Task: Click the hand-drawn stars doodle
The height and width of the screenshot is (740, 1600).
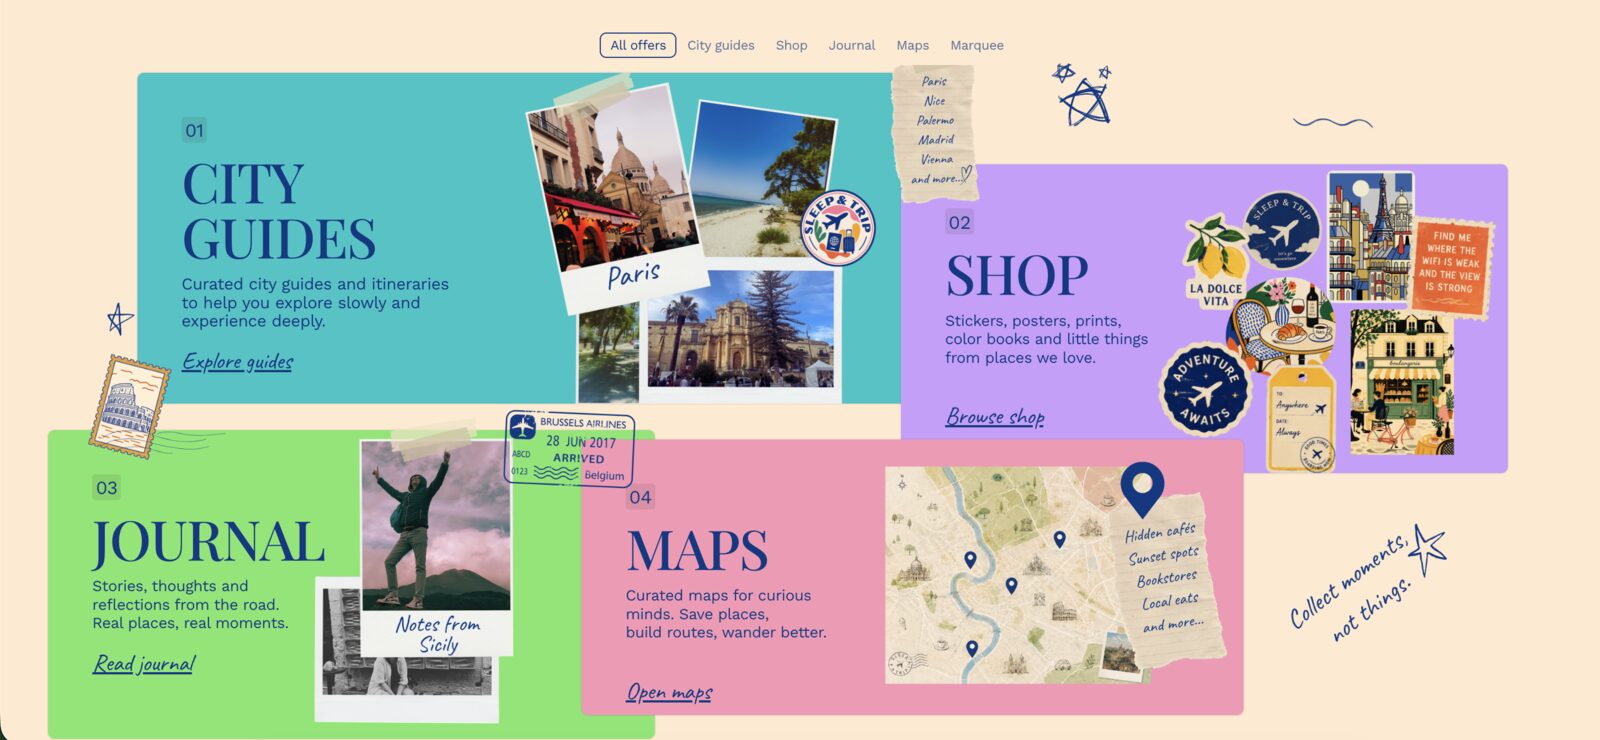Action: pyautogui.click(x=1083, y=95)
